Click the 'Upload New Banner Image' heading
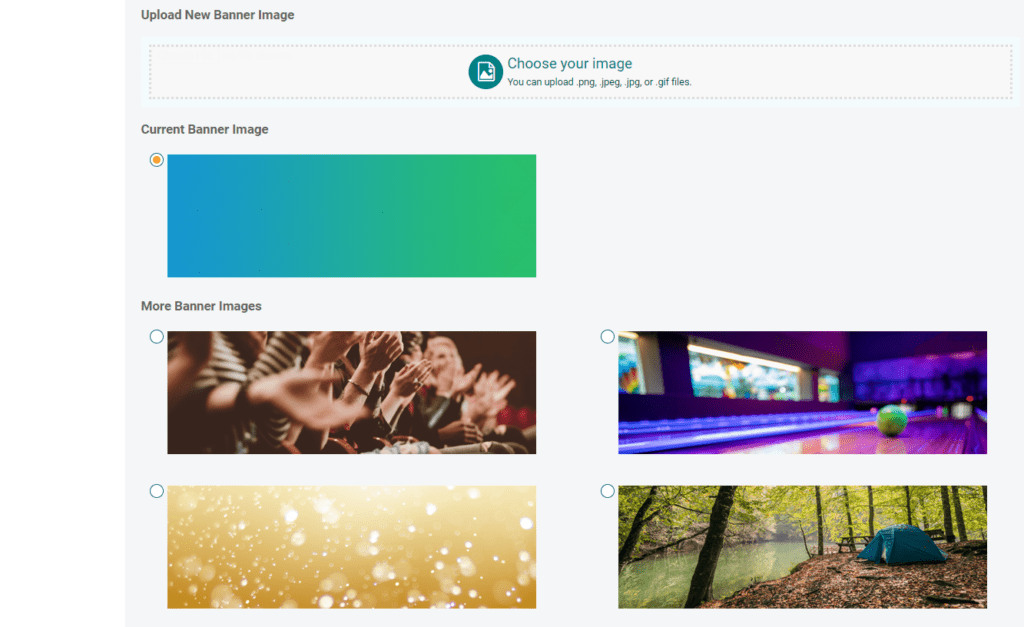Screen dimensions: 1024x627 coord(217,15)
